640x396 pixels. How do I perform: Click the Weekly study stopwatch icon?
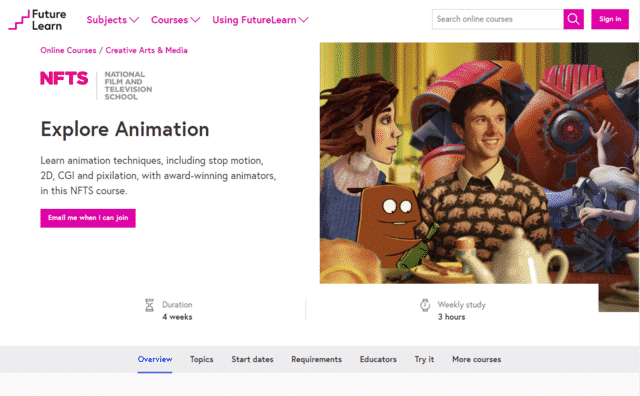[x=425, y=305]
